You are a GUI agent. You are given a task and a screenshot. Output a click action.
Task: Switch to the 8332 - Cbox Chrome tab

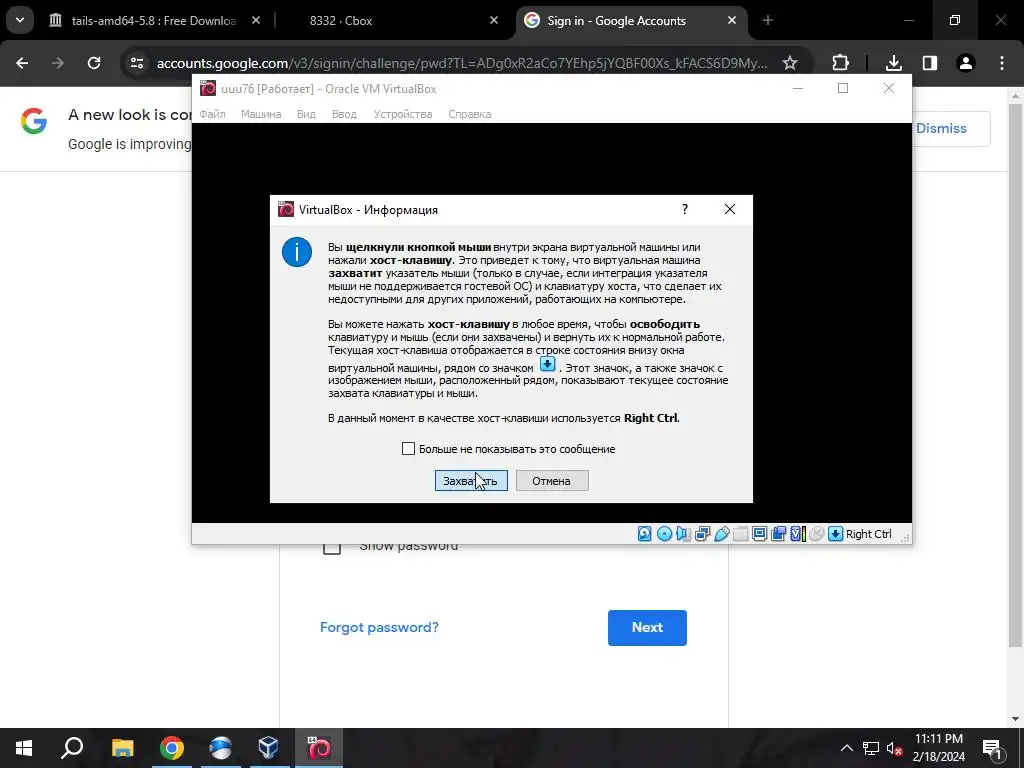click(x=341, y=20)
